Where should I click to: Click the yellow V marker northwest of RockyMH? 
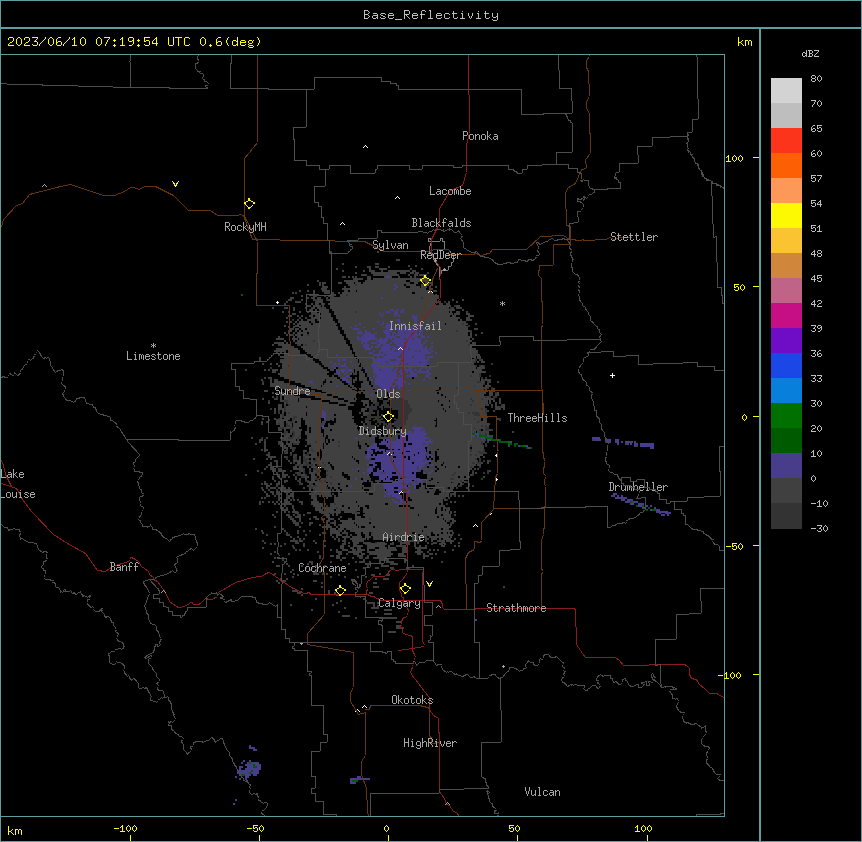coord(175,184)
